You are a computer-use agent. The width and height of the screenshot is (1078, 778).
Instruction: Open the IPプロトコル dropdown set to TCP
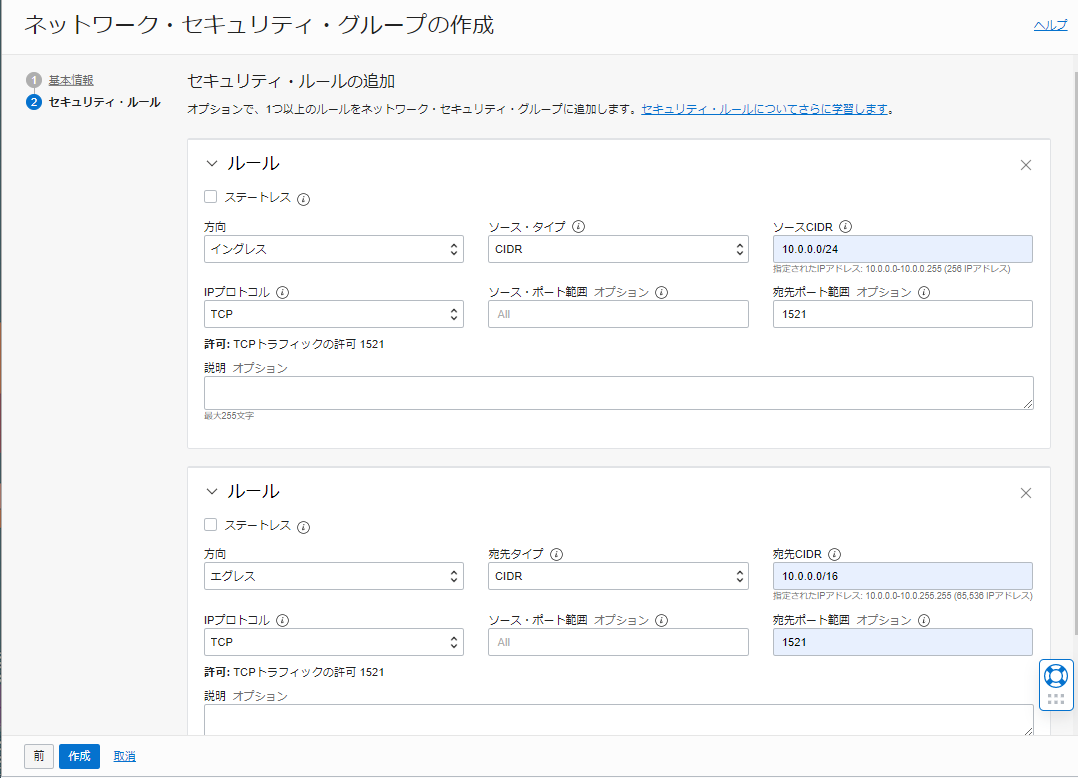coord(334,313)
